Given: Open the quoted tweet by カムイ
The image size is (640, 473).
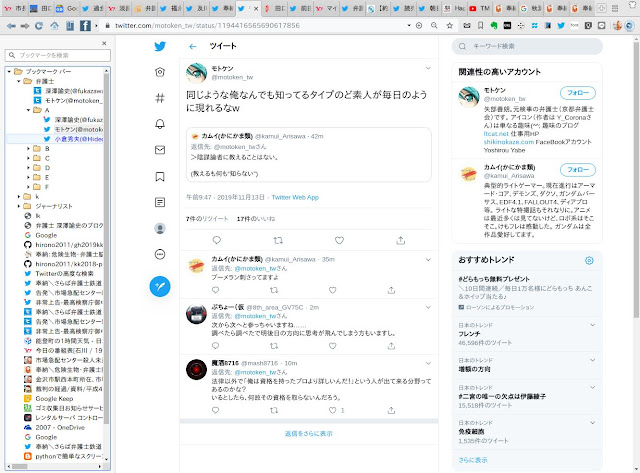Looking at the screenshot, I should pos(309,155).
